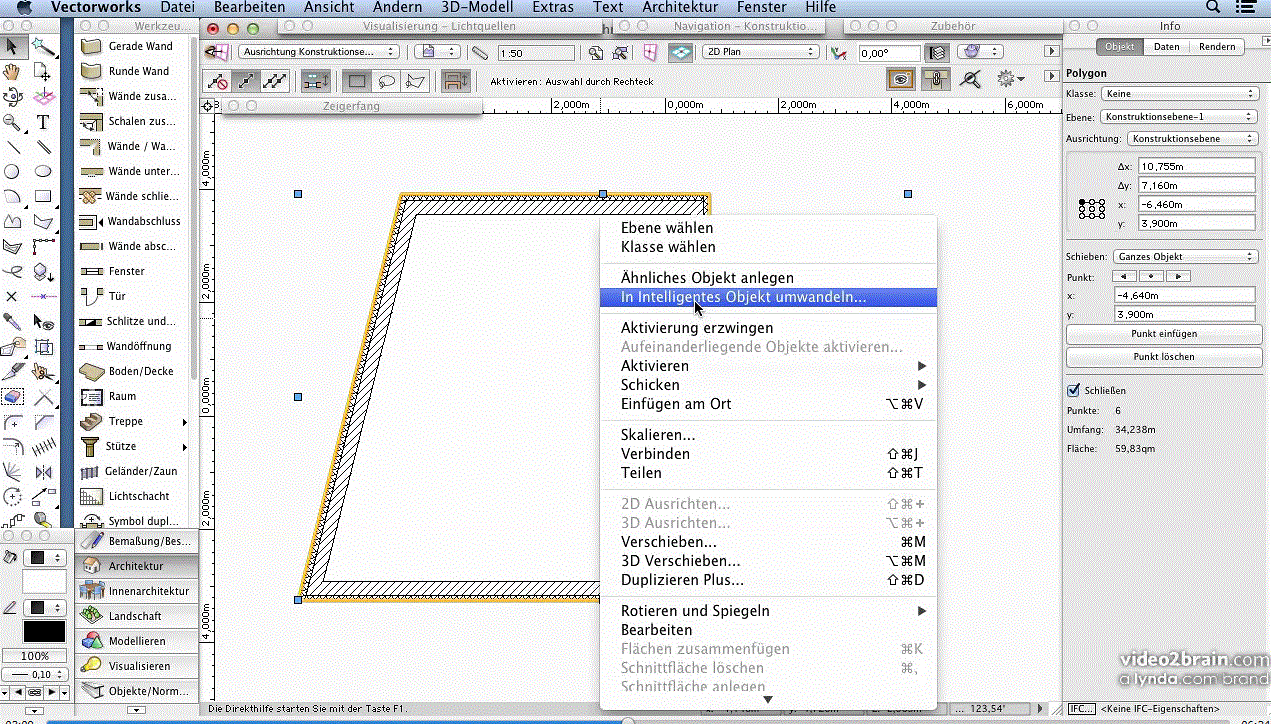Select the magic wand similar-objects tool

pyautogui.click(x=43, y=46)
